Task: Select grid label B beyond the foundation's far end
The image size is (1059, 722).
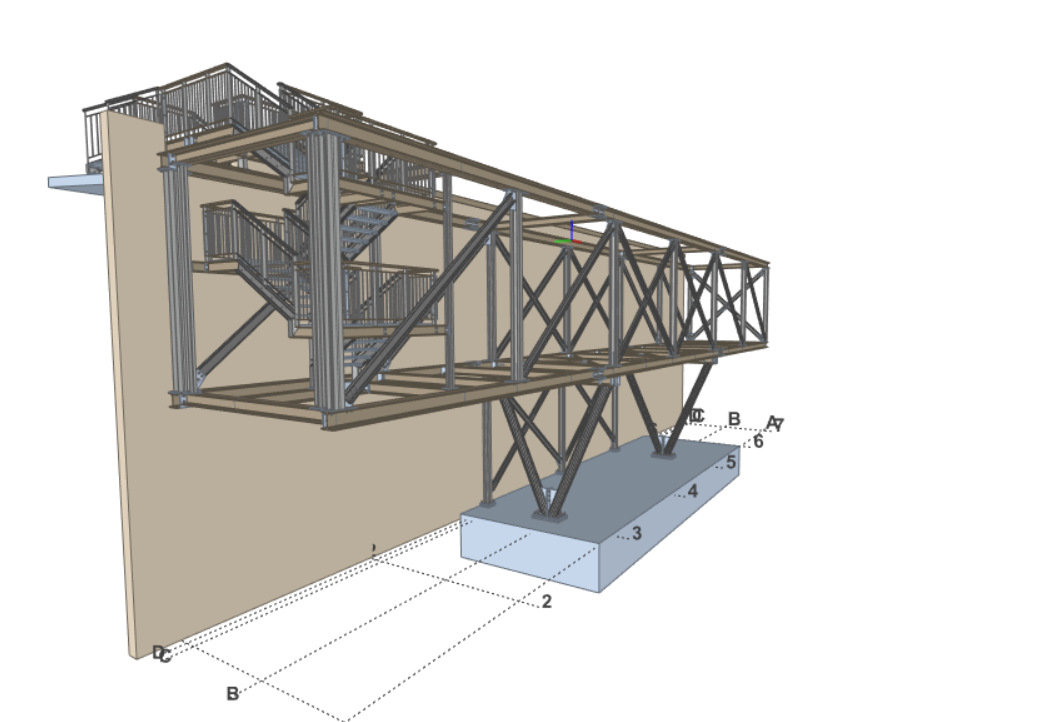Action: point(733,419)
